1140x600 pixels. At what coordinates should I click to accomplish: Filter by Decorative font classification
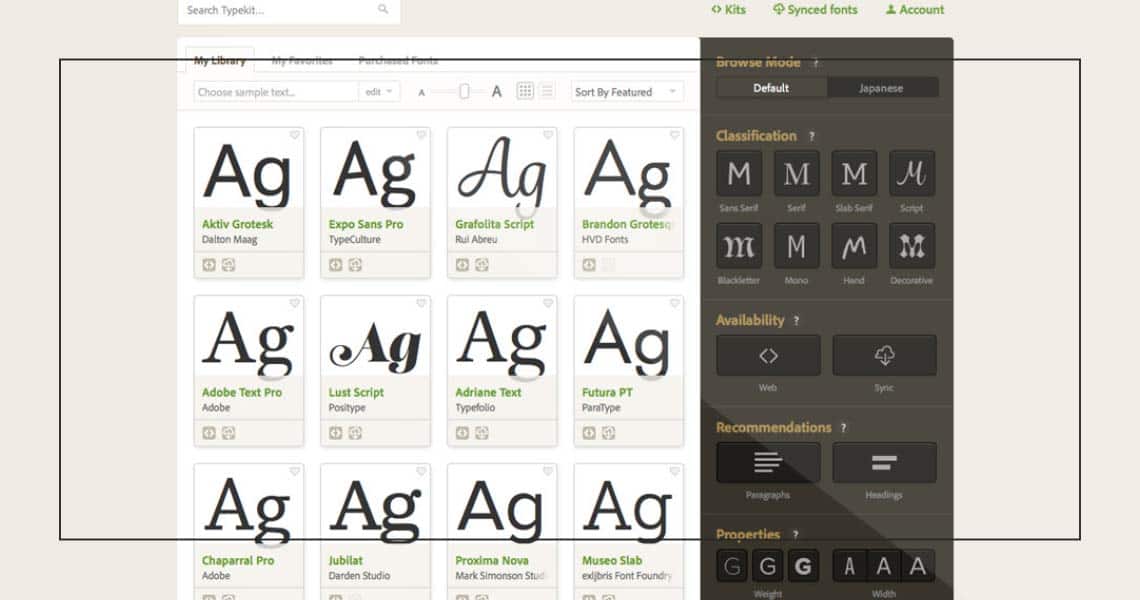[912, 246]
